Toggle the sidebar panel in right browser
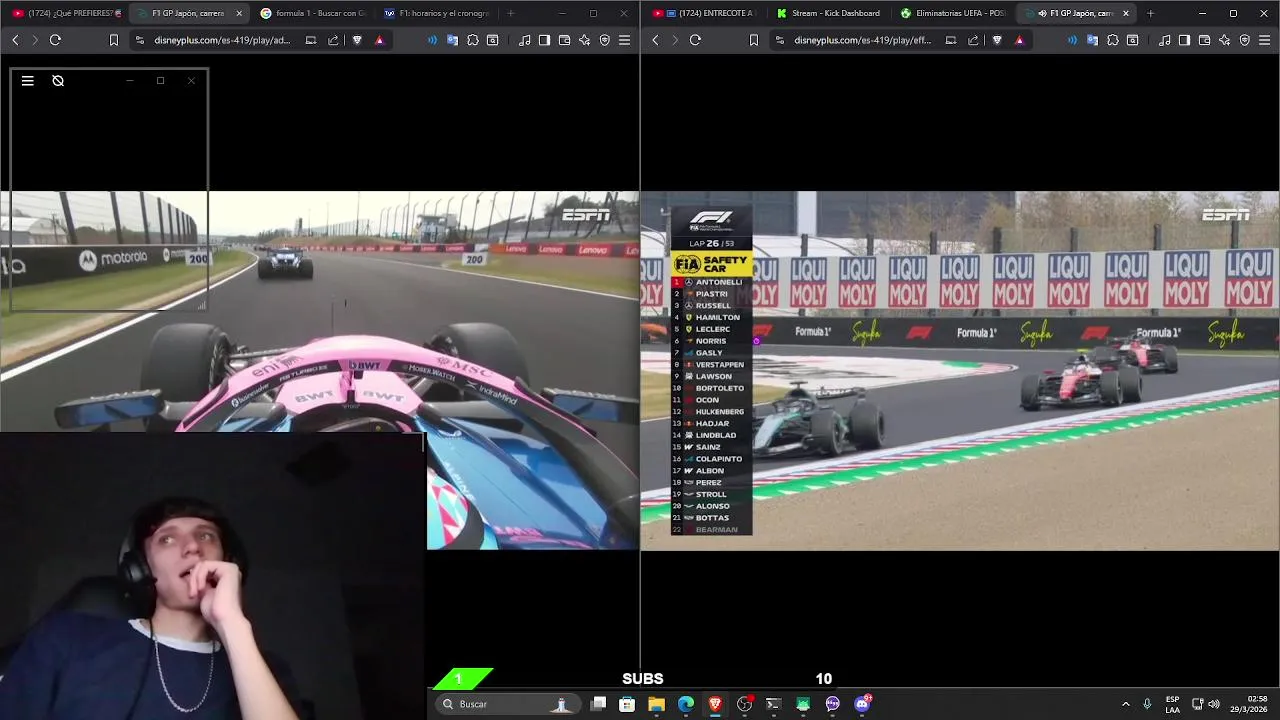 pyautogui.click(x=1184, y=40)
